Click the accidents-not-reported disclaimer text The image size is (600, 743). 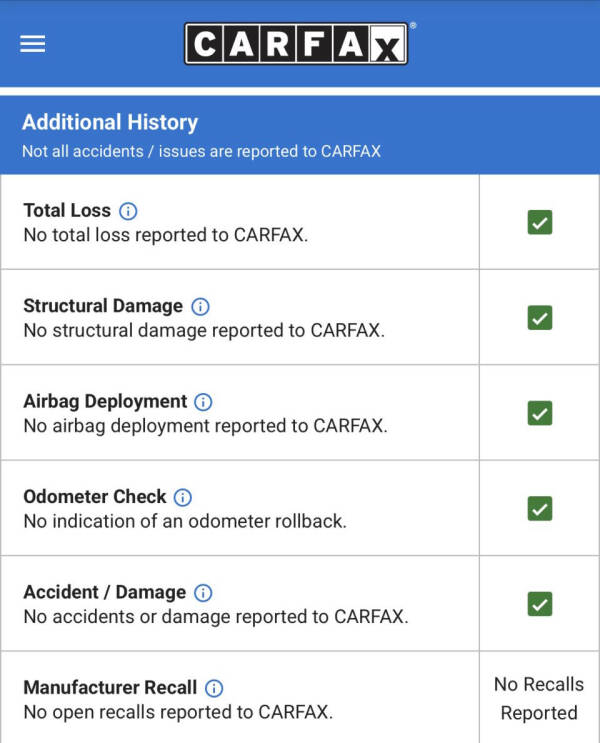(x=201, y=152)
